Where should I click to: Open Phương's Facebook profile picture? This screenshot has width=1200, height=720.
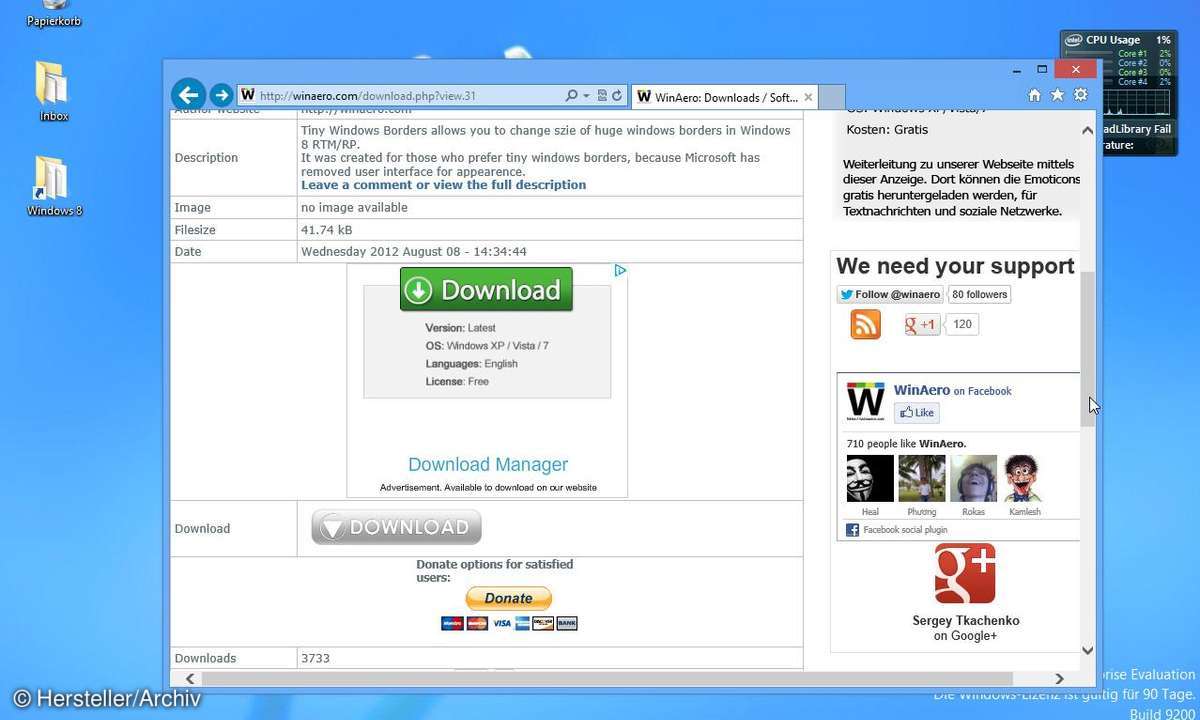tap(922, 479)
